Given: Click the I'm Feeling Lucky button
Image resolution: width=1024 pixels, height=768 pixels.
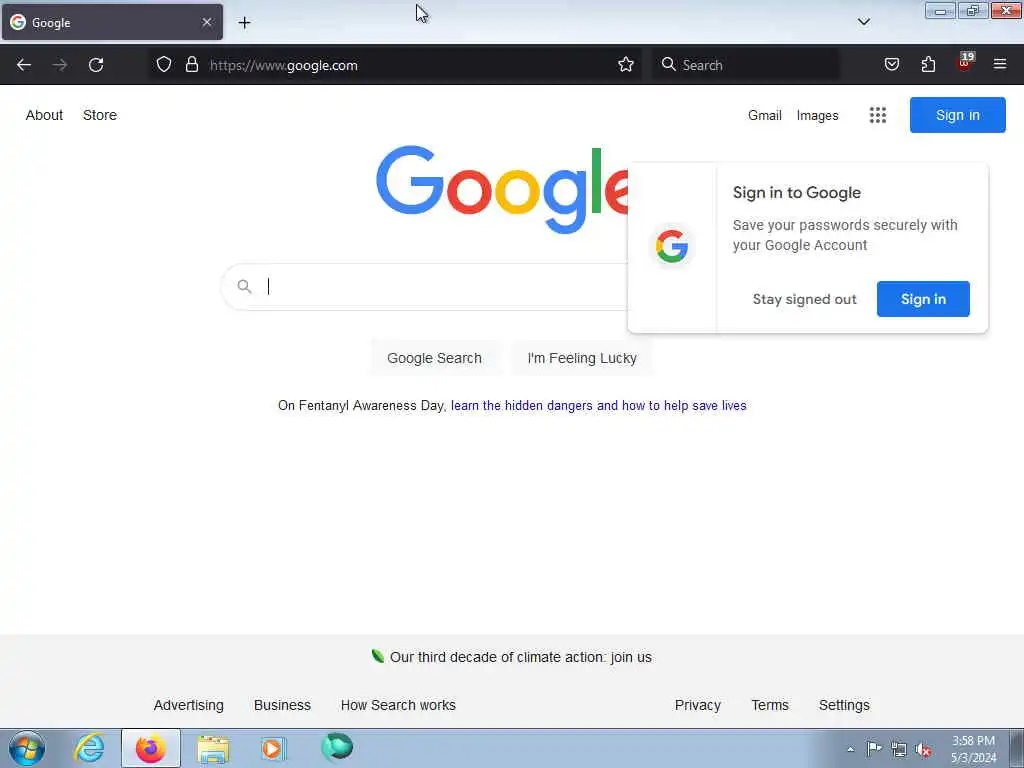Looking at the screenshot, I should (582, 358).
